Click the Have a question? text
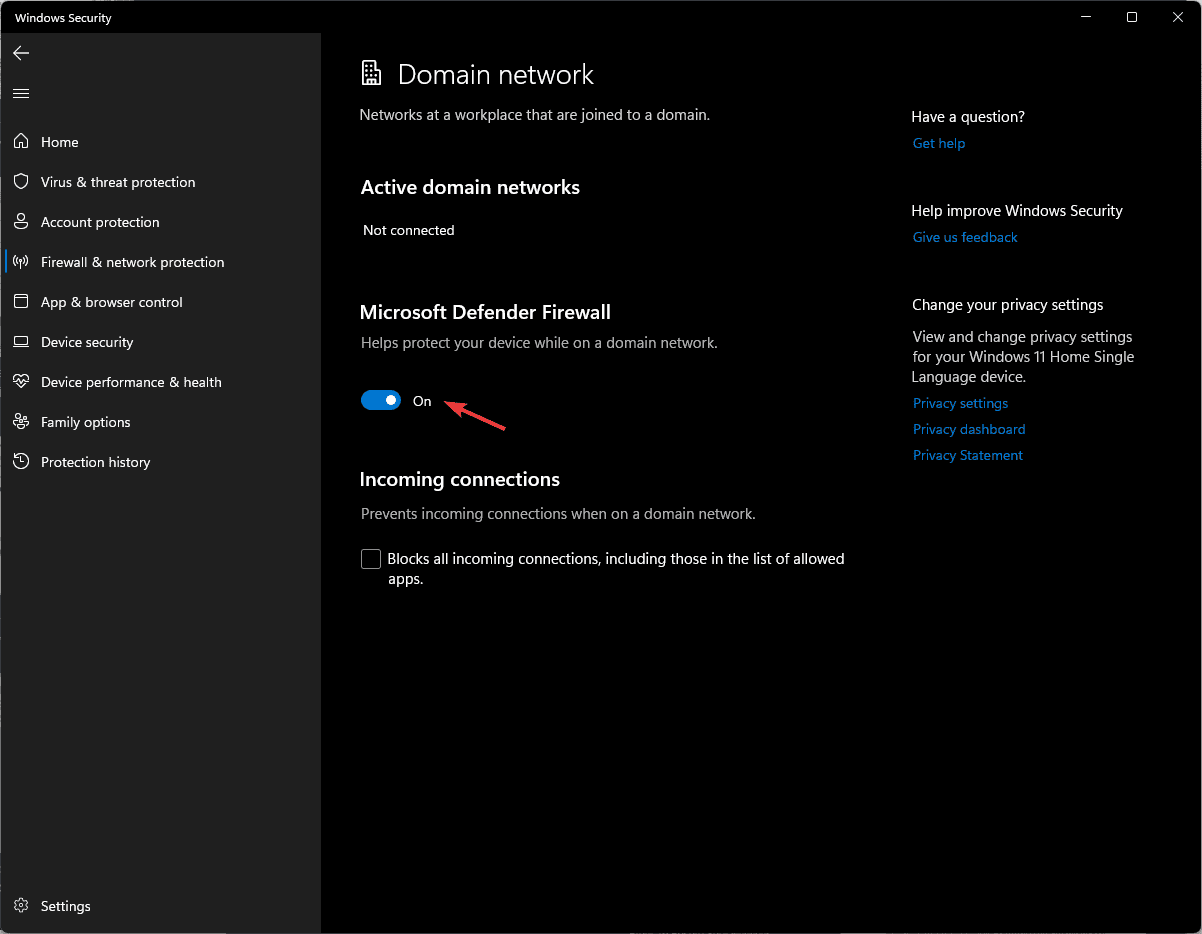The width and height of the screenshot is (1202, 934). coord(968,117)
